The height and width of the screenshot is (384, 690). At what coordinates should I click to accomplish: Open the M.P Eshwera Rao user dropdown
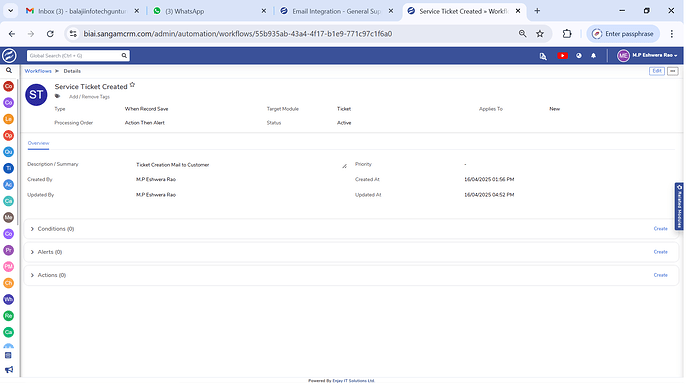[x=647, y=55]
